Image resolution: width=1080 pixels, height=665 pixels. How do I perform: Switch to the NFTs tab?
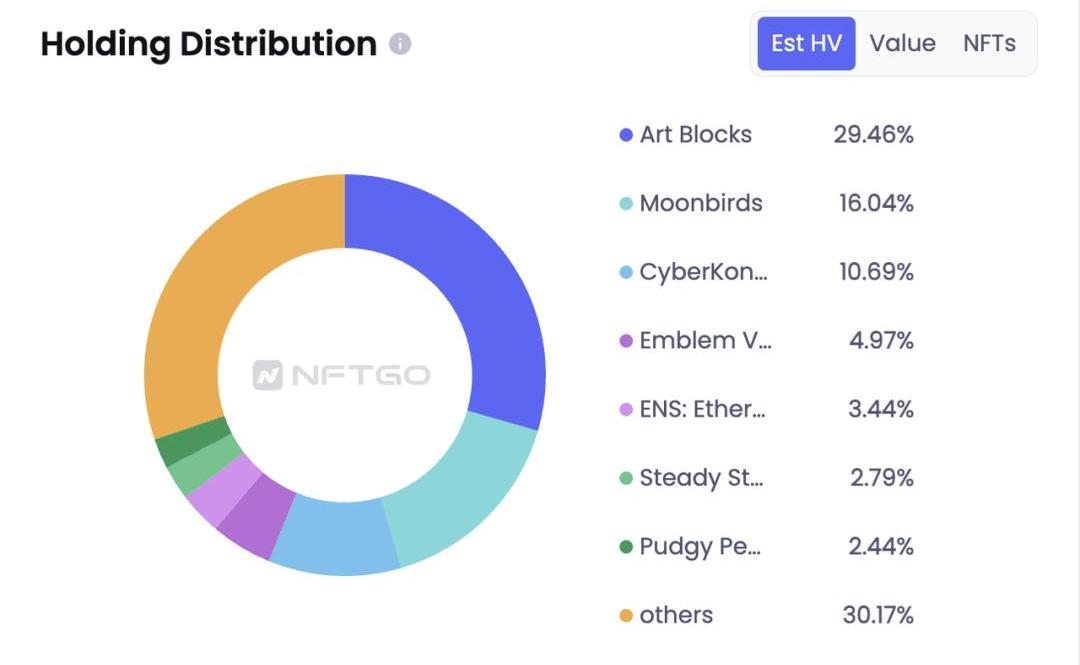[989, 43]
